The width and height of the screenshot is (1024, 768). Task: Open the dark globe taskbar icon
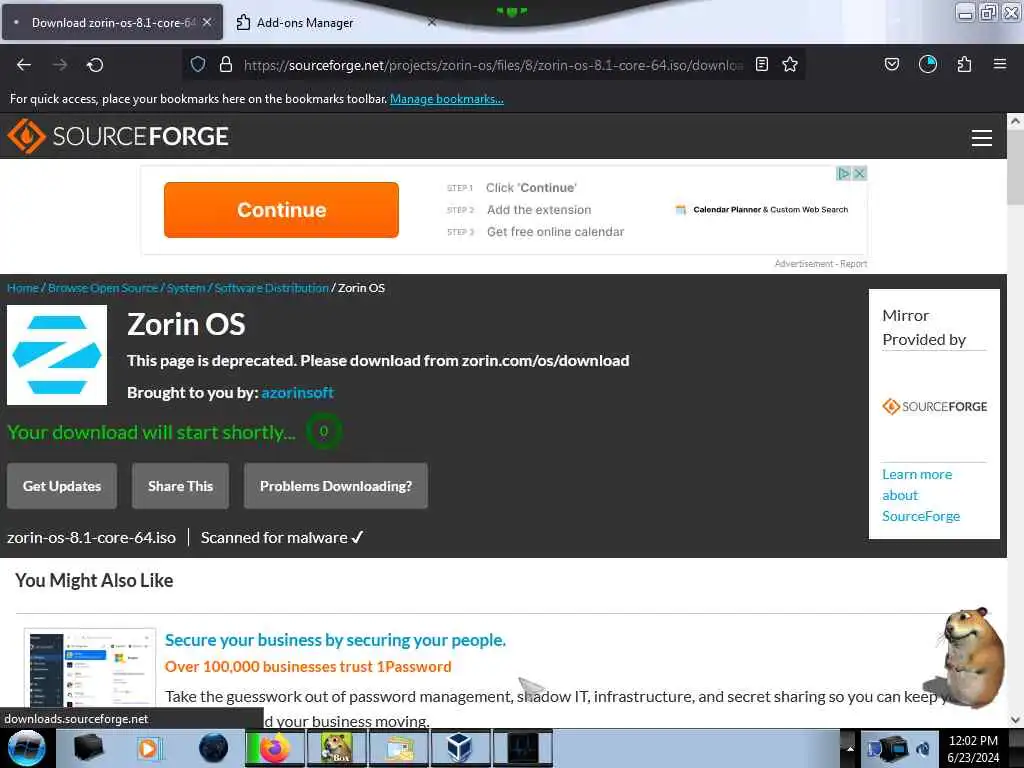pos(213,748)
